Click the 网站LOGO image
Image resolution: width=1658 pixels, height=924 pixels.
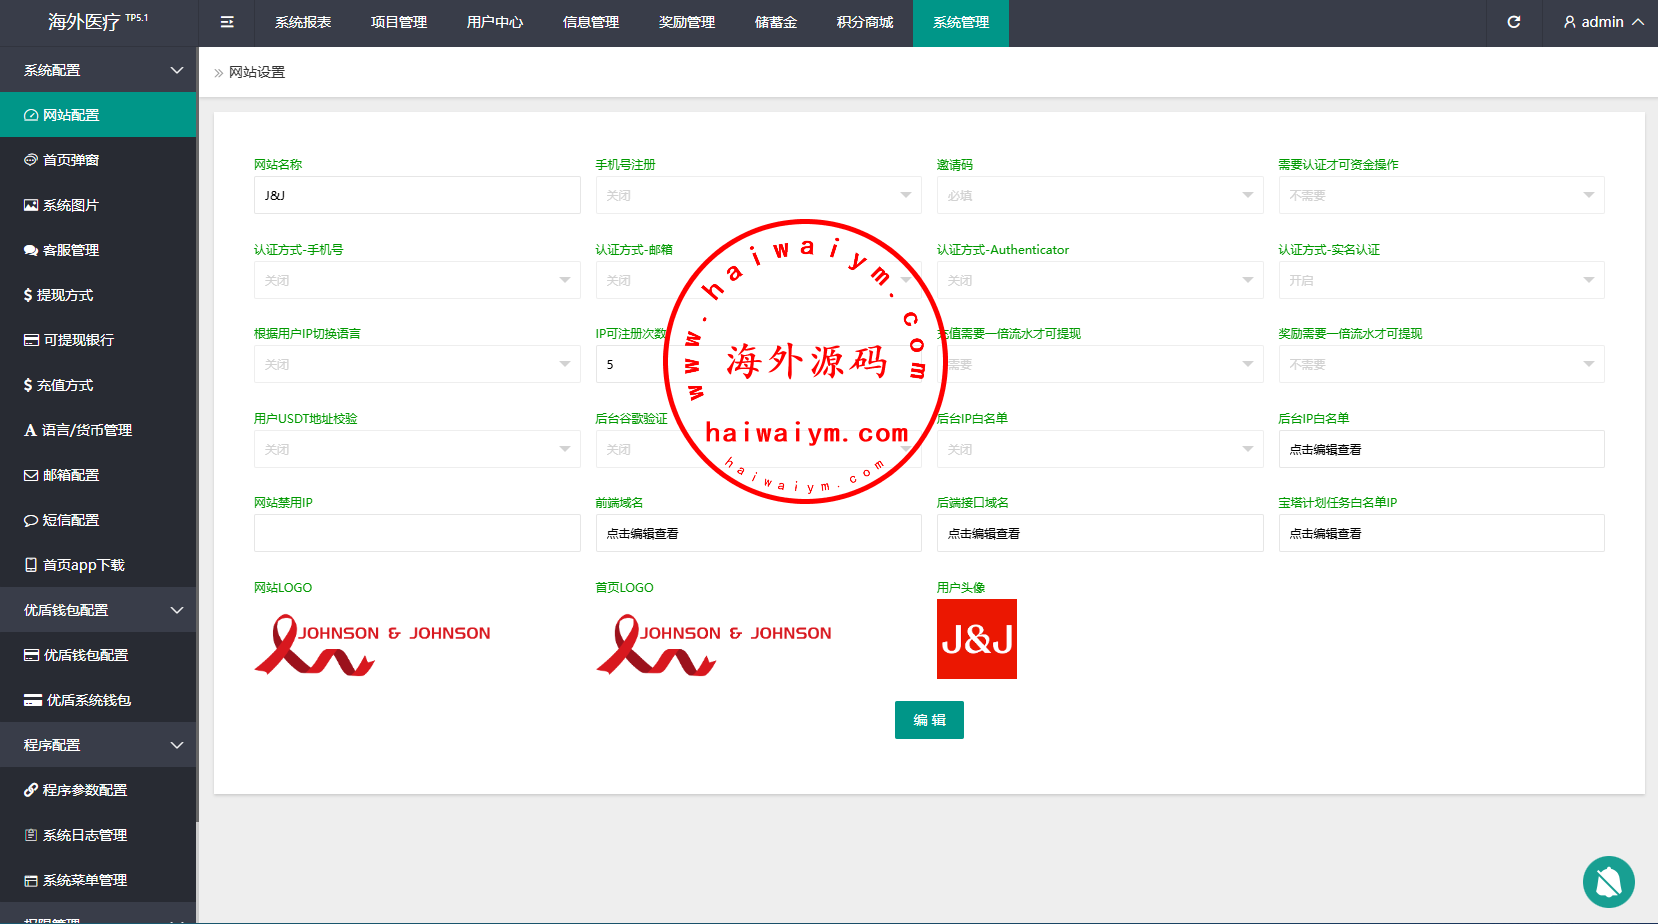[373, 645]
